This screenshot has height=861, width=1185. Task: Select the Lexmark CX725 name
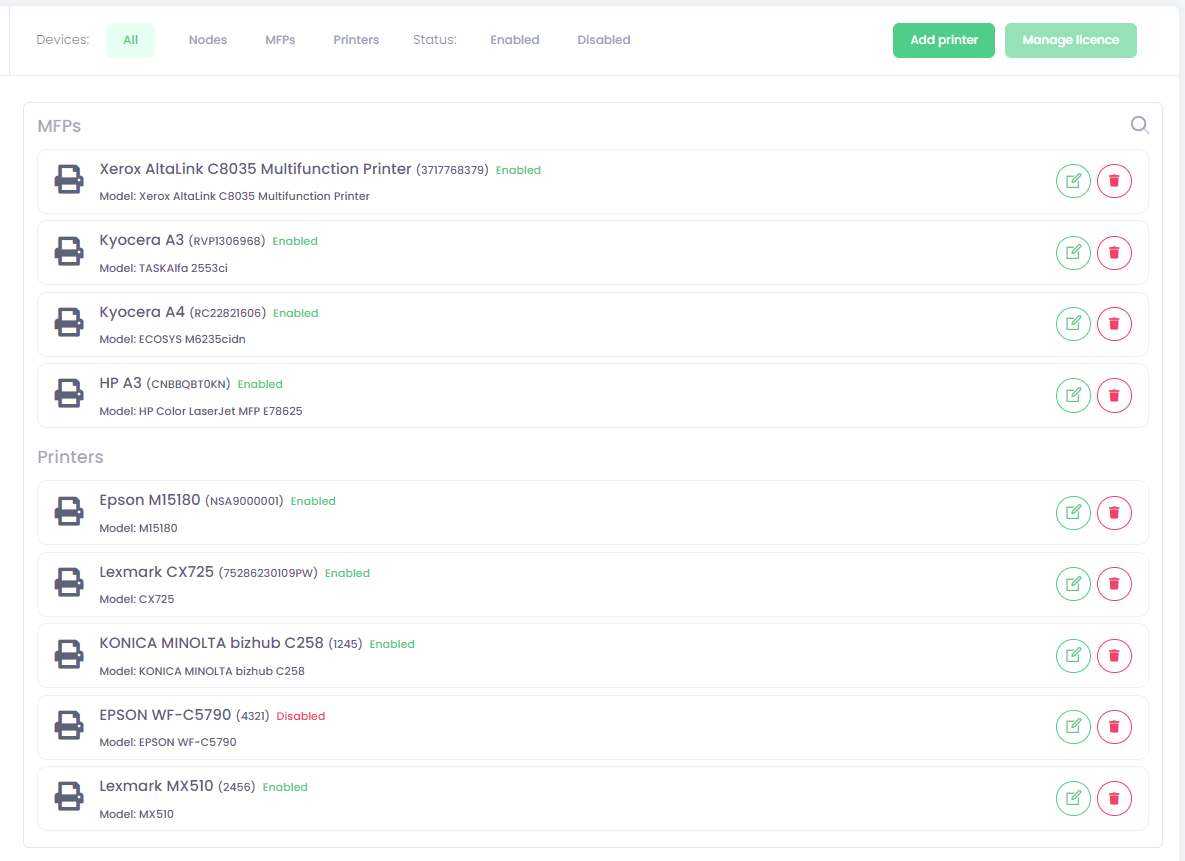(156, 572)
